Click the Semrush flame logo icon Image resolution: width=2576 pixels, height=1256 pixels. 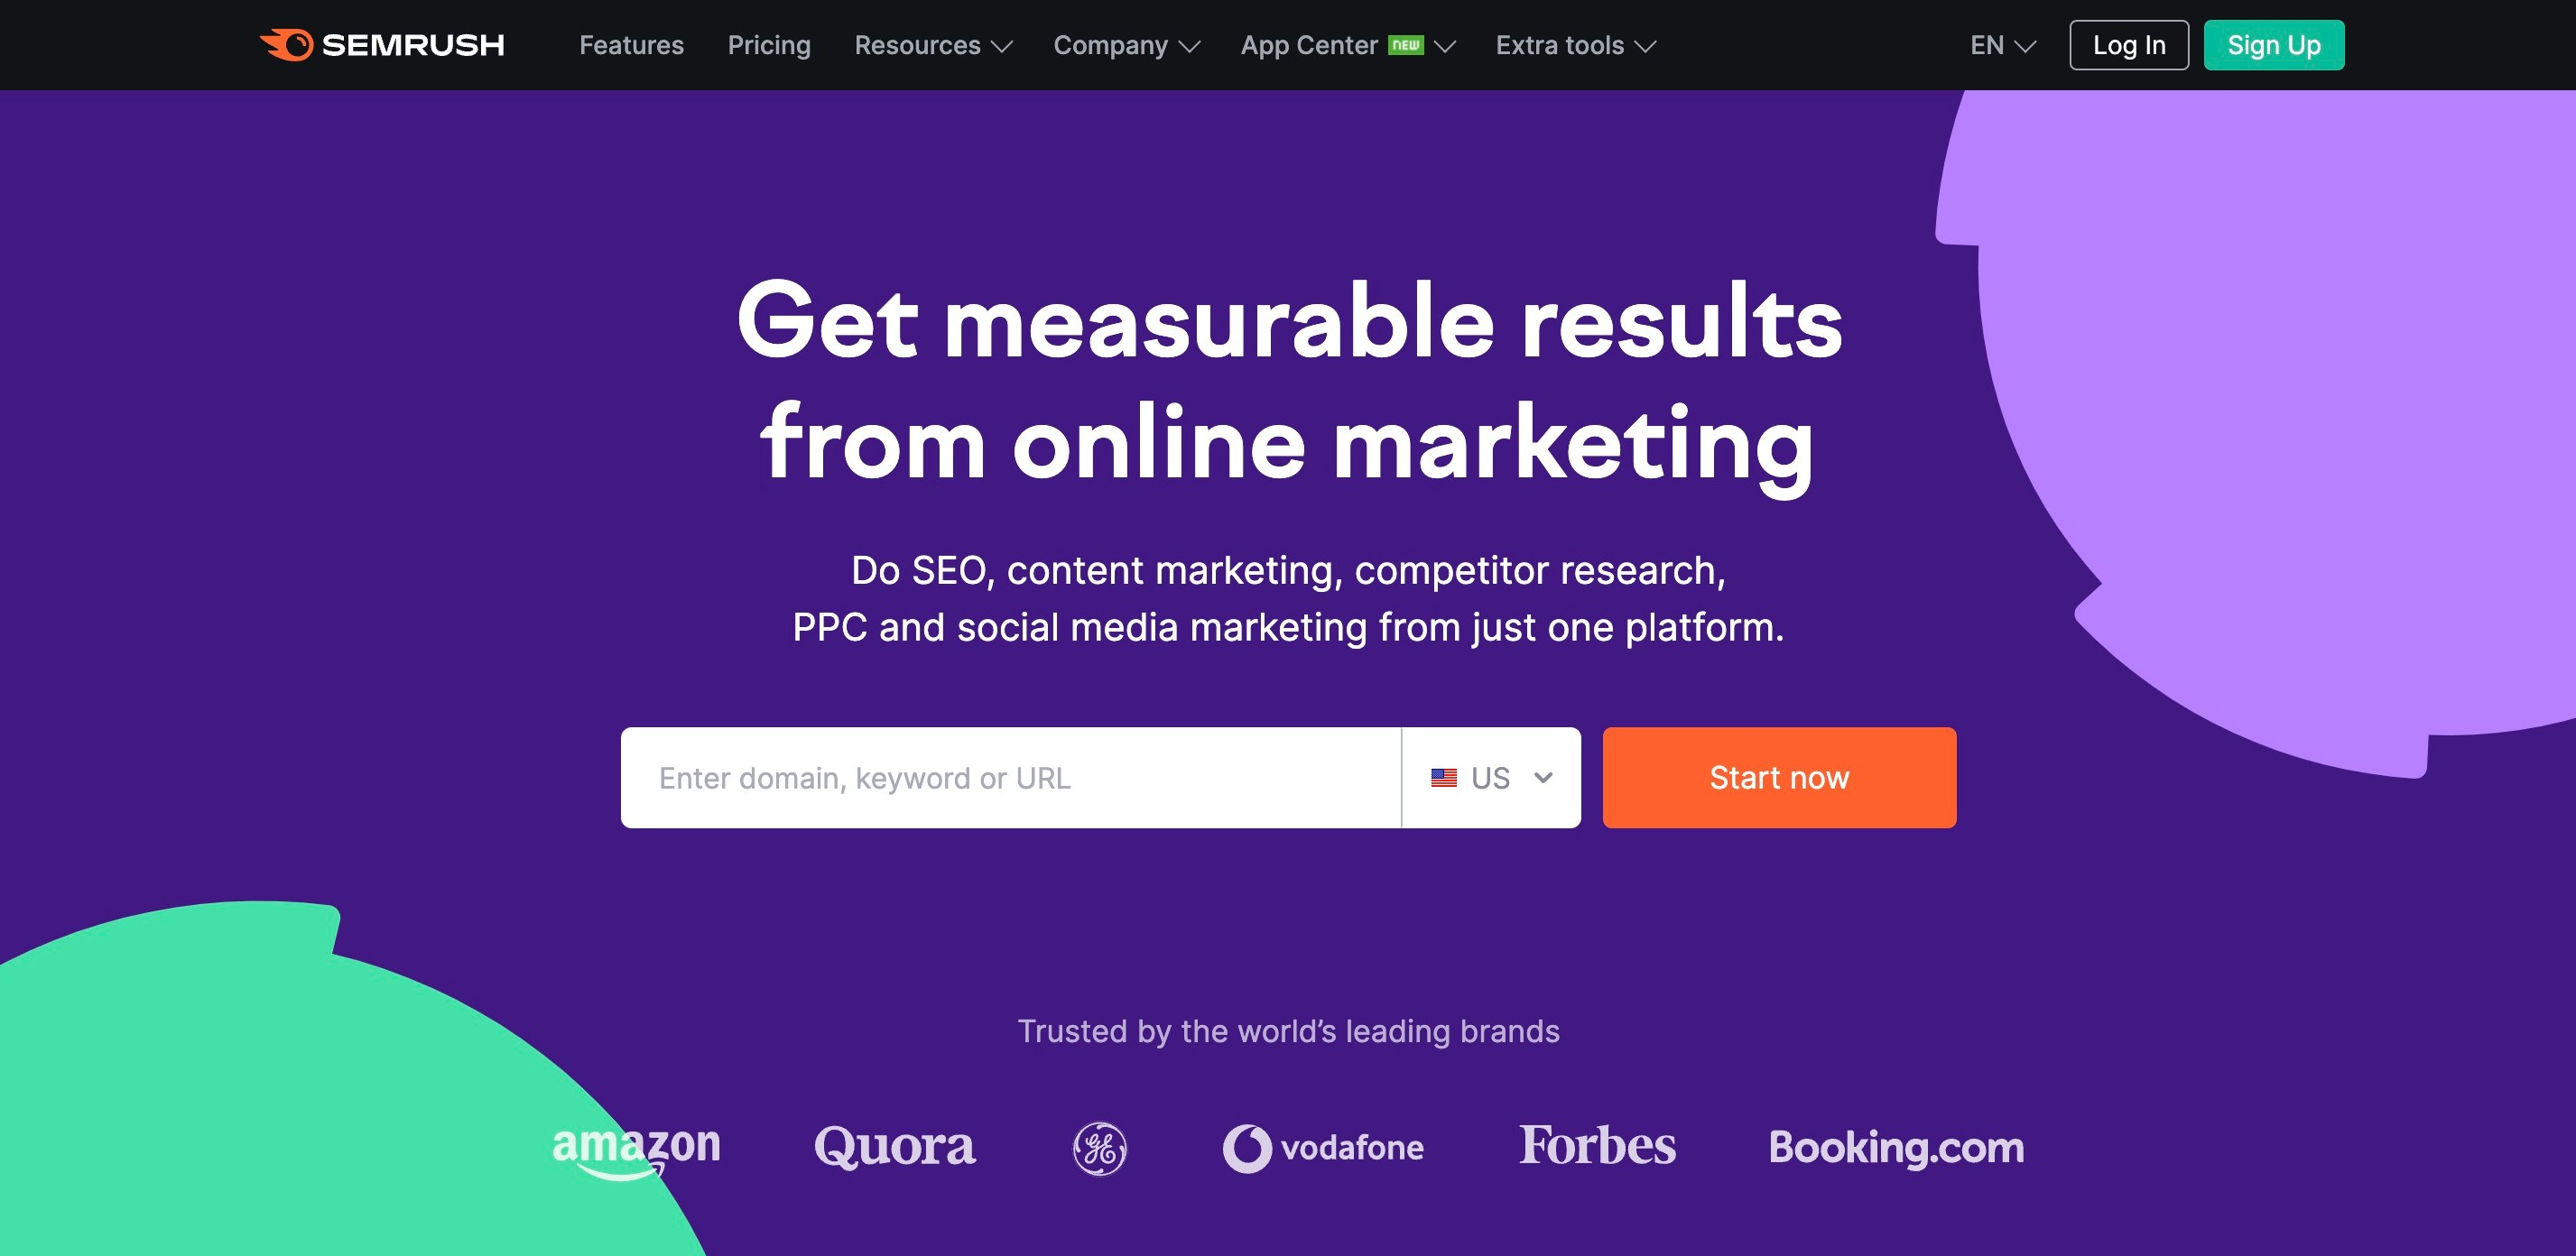[x=286, y=45]
